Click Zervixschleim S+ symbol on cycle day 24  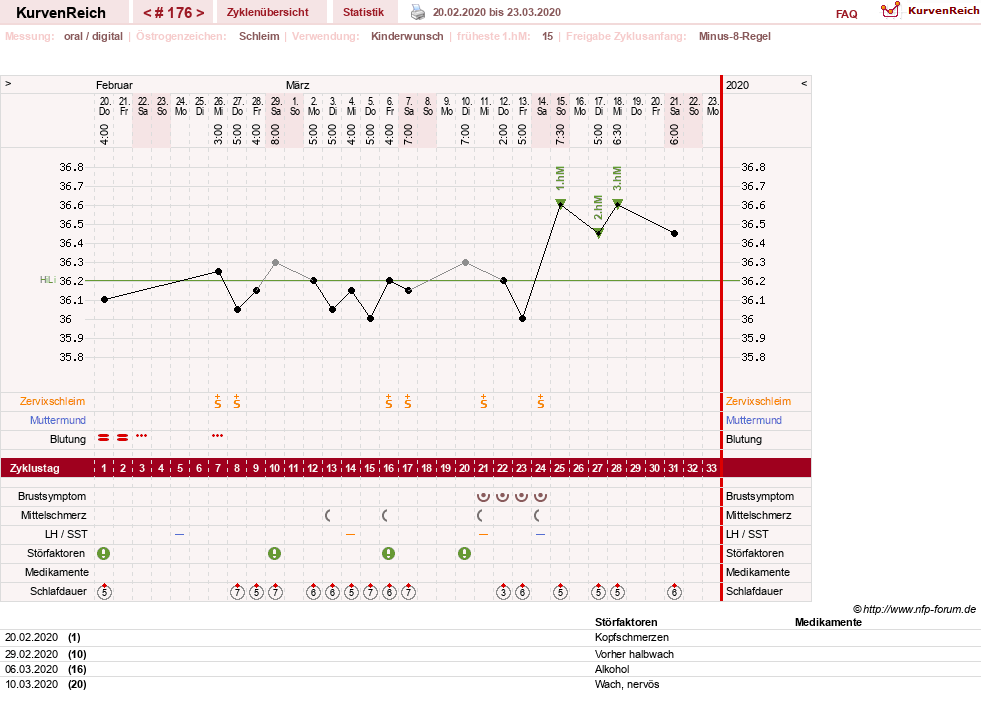541,401
